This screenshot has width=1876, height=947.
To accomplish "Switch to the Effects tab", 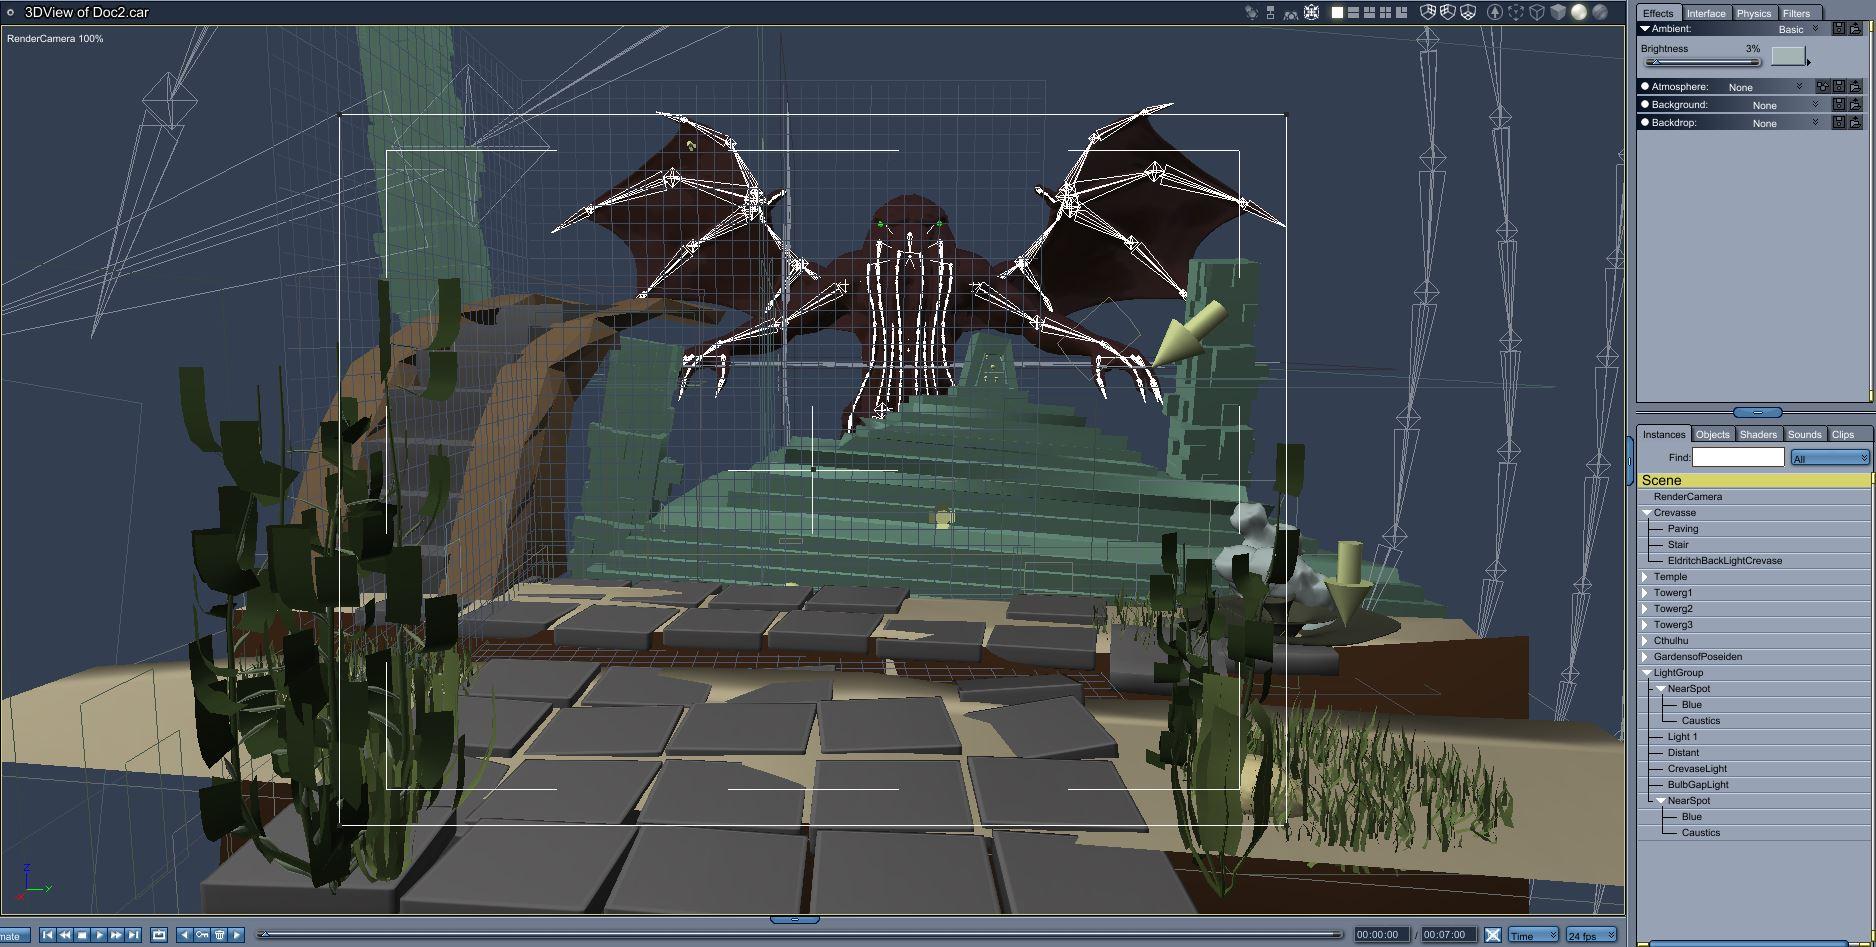I will [1658, 13].
